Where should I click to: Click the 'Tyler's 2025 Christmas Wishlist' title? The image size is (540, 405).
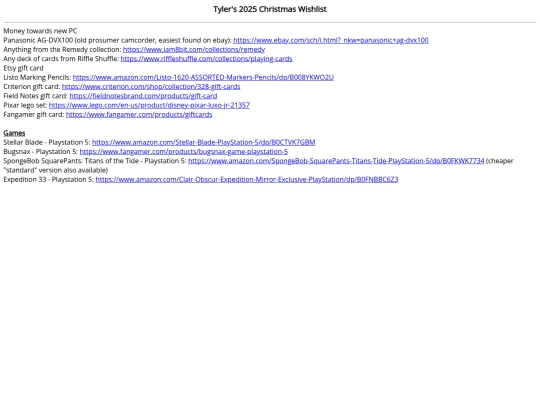pos(270,9)
